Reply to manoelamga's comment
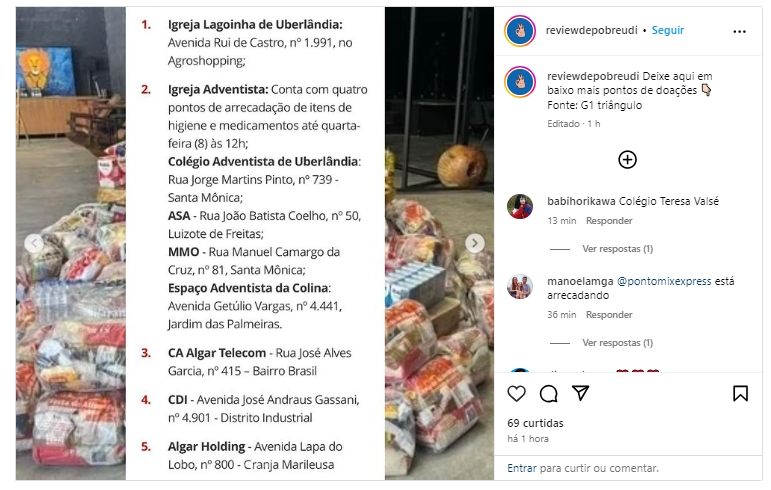Image resolution: width=771 pixels, height=490 pixels. point(609,315)
